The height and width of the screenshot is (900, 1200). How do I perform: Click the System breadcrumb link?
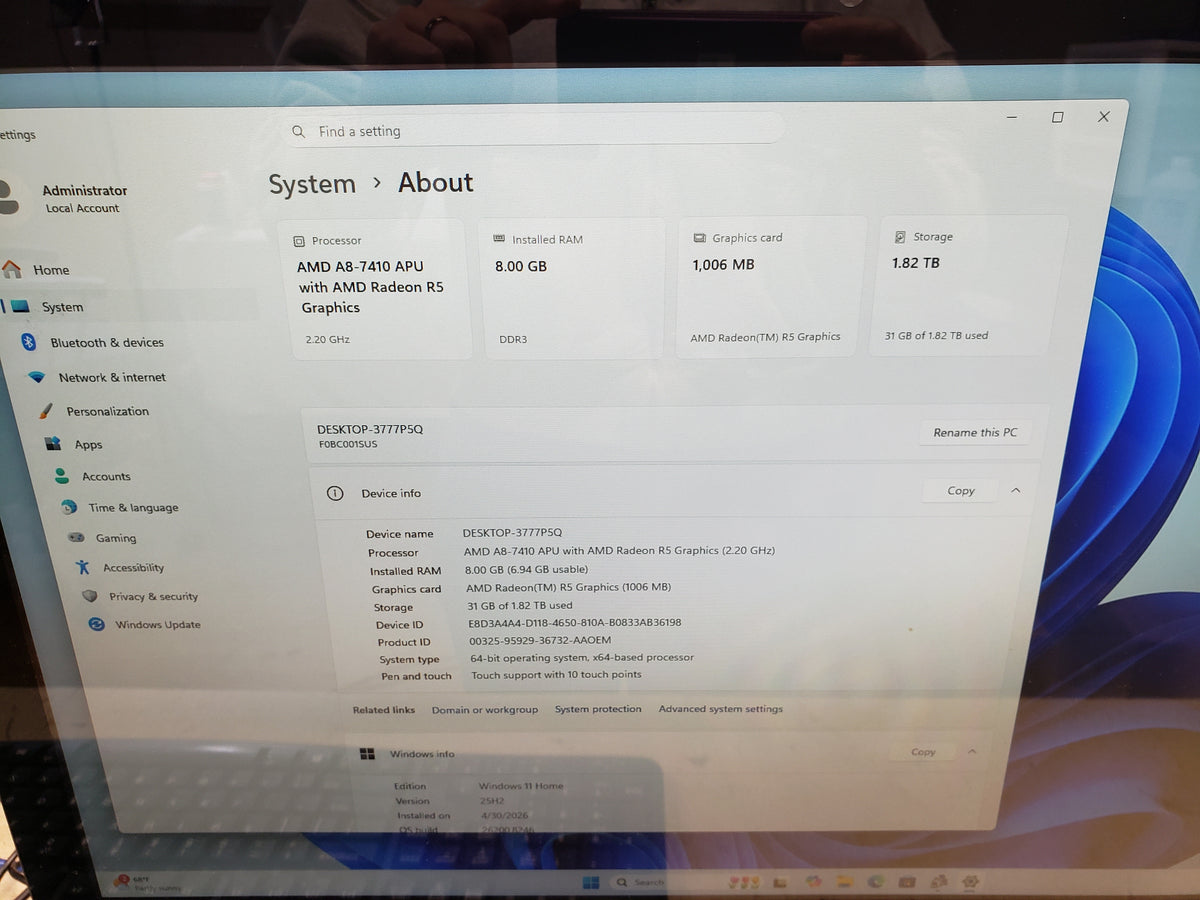[312, 185]
